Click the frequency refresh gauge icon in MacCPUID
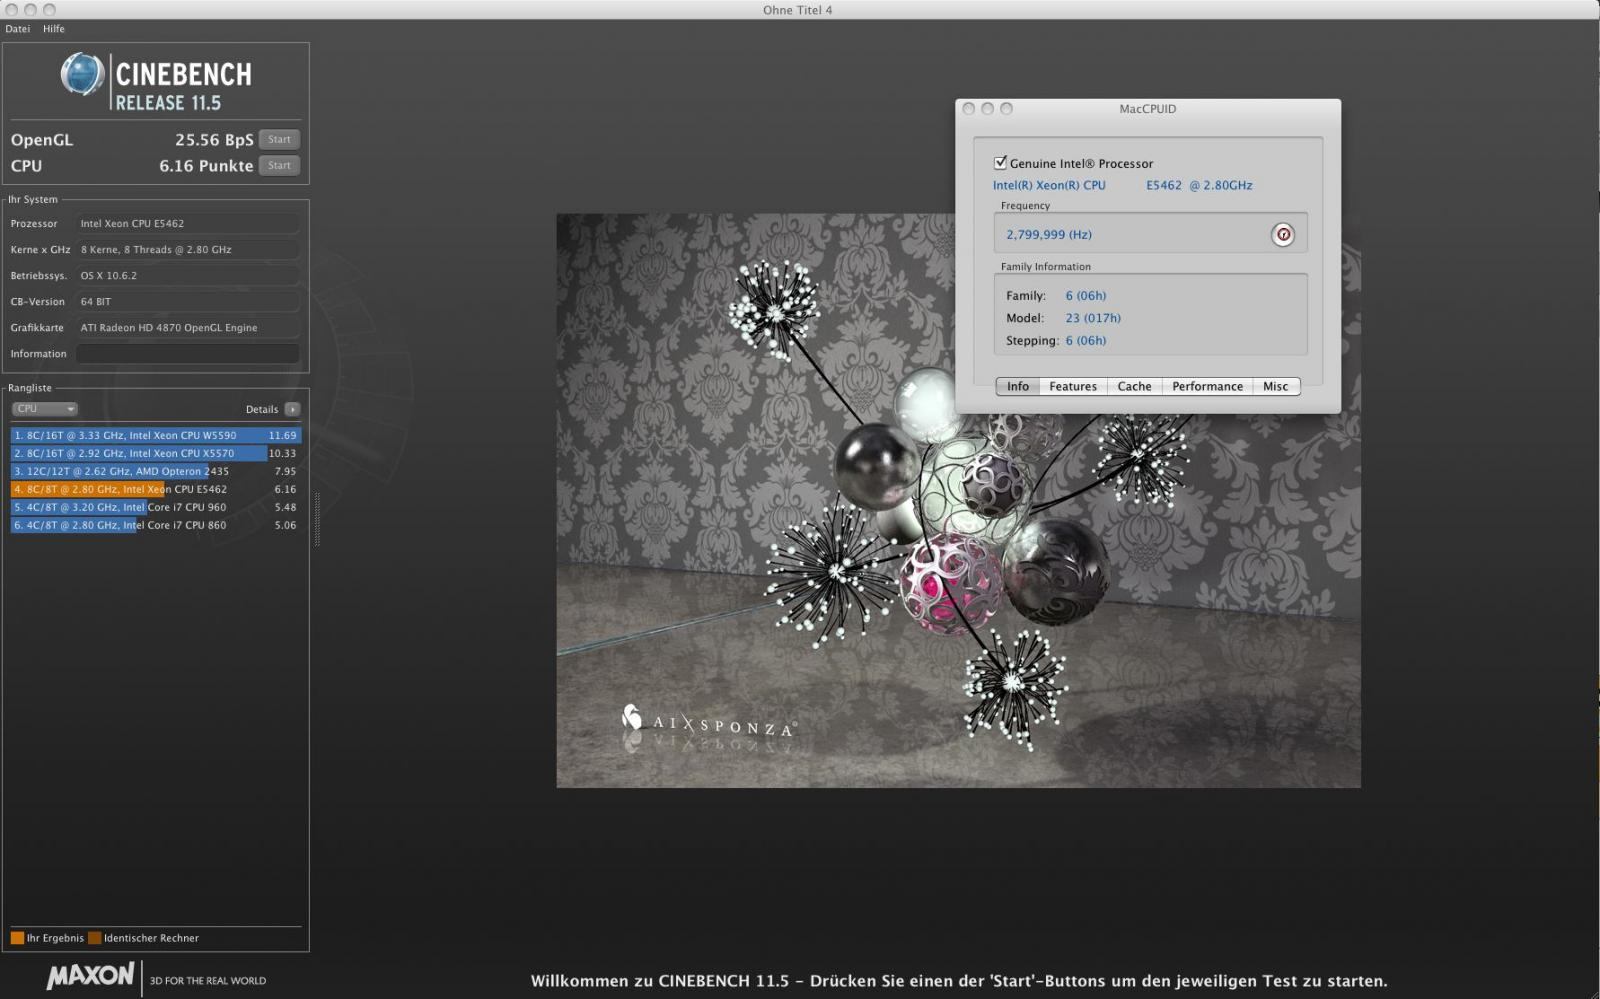This screenshot has height=999, width=1600. pos(1282,235)
